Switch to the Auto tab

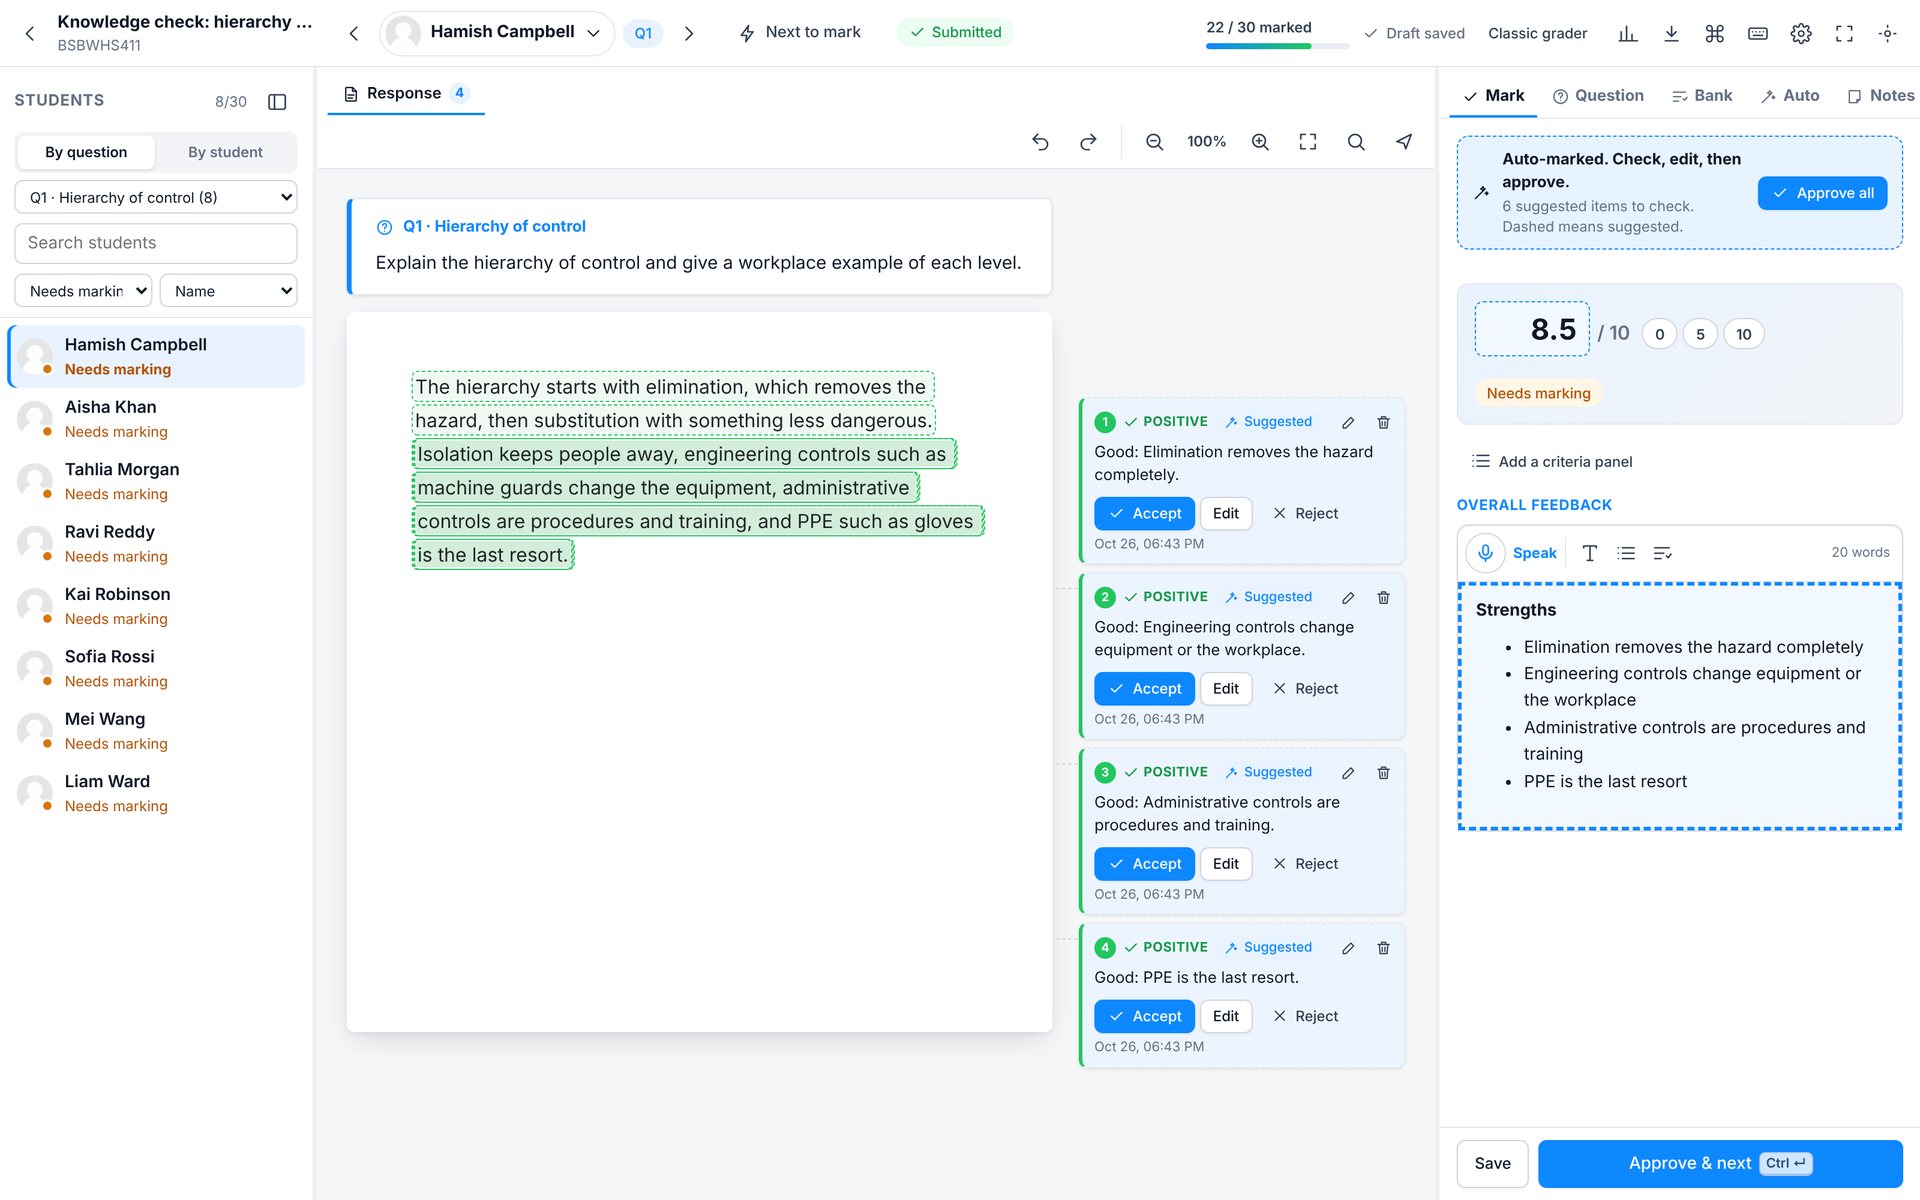(x=1790, y=95)
